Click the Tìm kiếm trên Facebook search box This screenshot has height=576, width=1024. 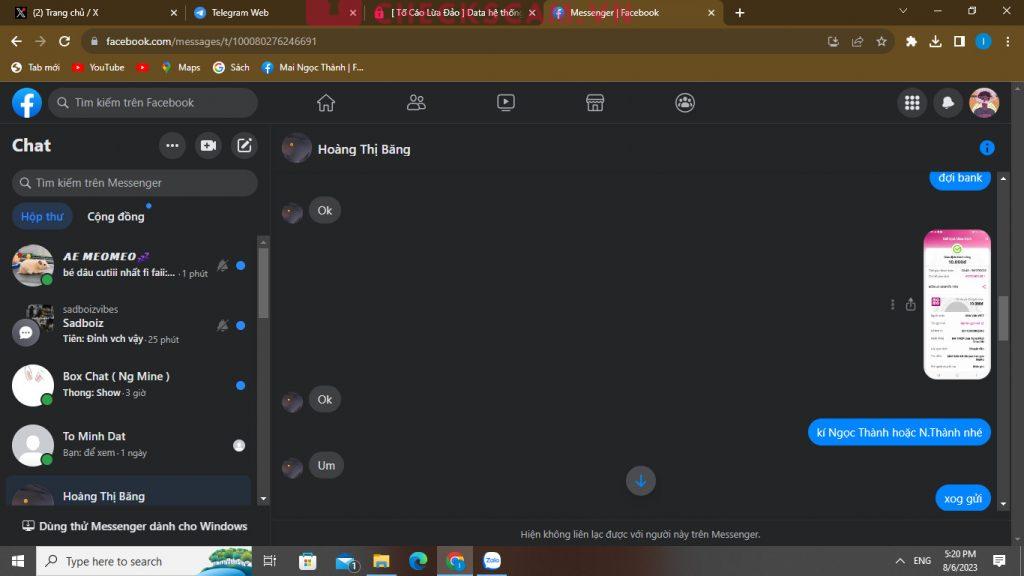[x=153, y=103]
